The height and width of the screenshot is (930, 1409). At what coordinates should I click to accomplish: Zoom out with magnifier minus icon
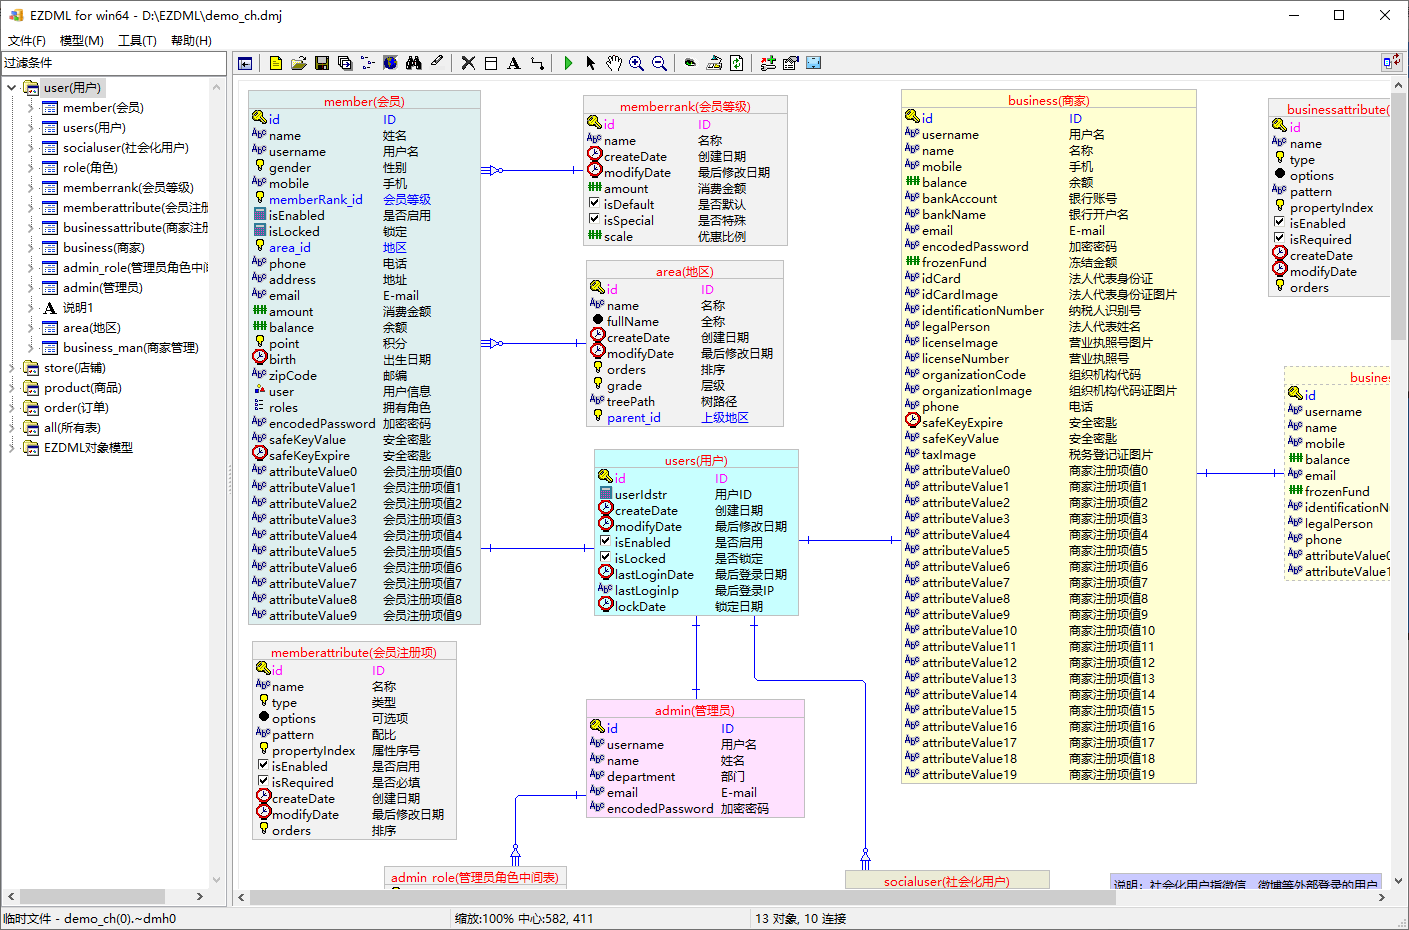[659, 63]
